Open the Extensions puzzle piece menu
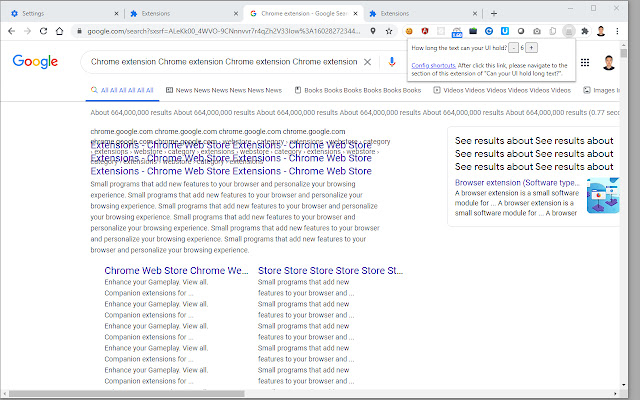 pos(585,31)
